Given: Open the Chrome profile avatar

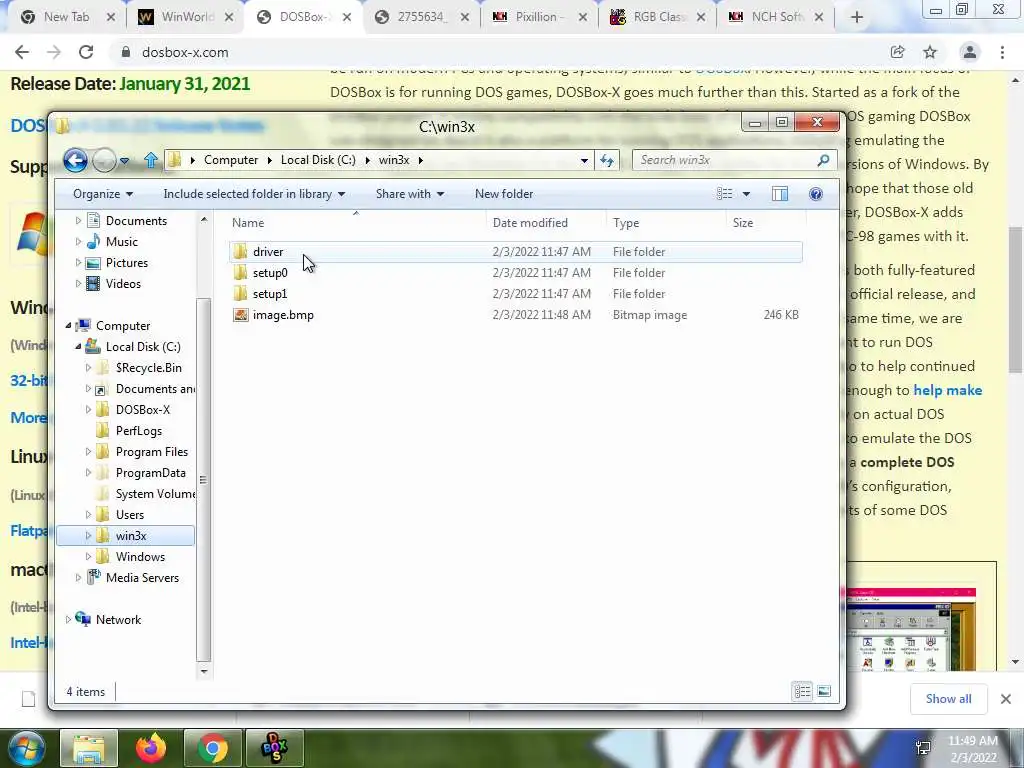Looking at the screenshot, I should point(970,52).
